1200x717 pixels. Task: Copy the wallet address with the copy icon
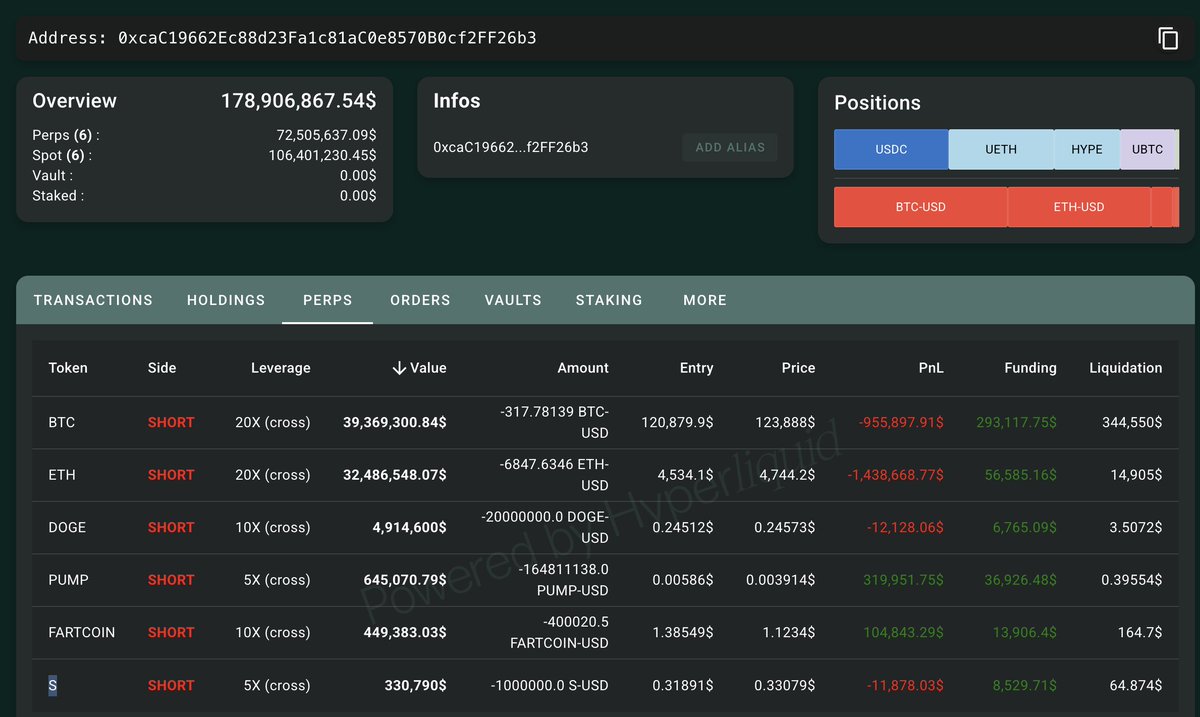[1168, 39]
